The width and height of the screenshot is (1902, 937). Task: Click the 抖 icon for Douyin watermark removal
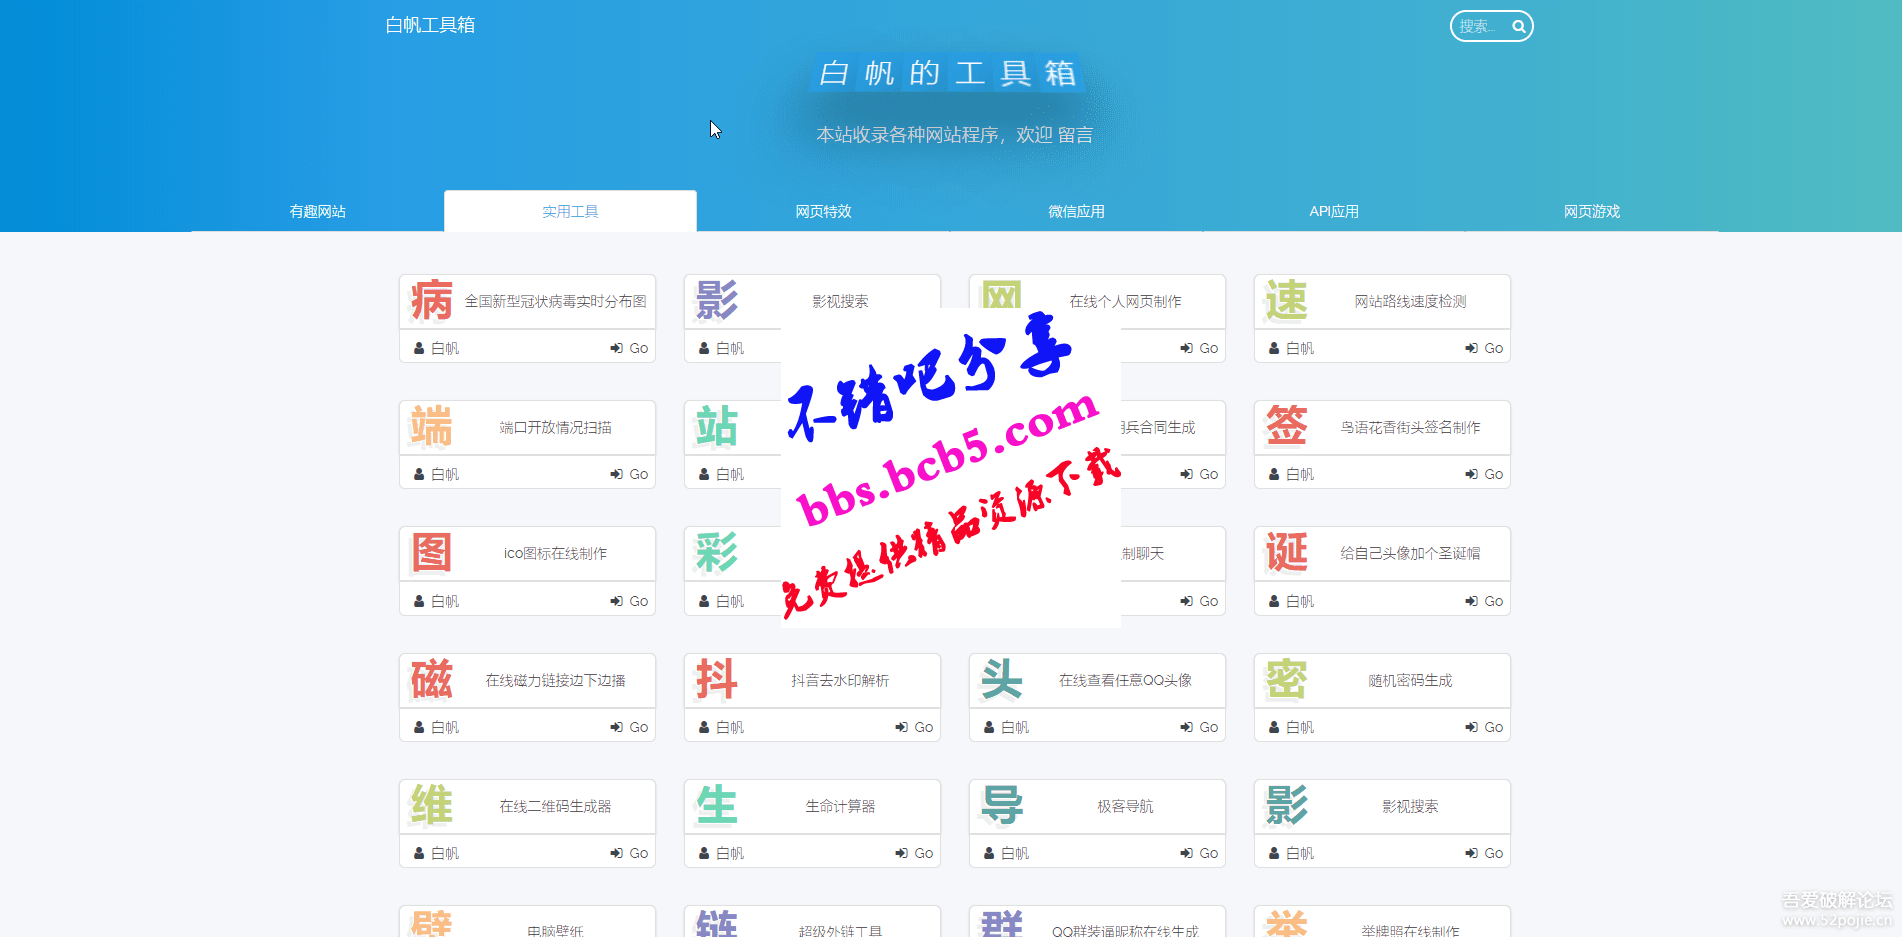coord(716,680)
